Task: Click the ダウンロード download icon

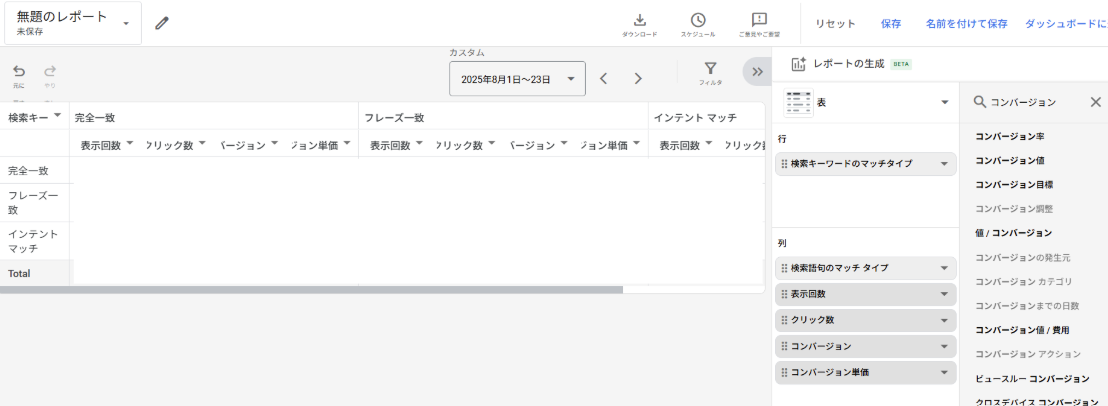Action: pos(640,20)
